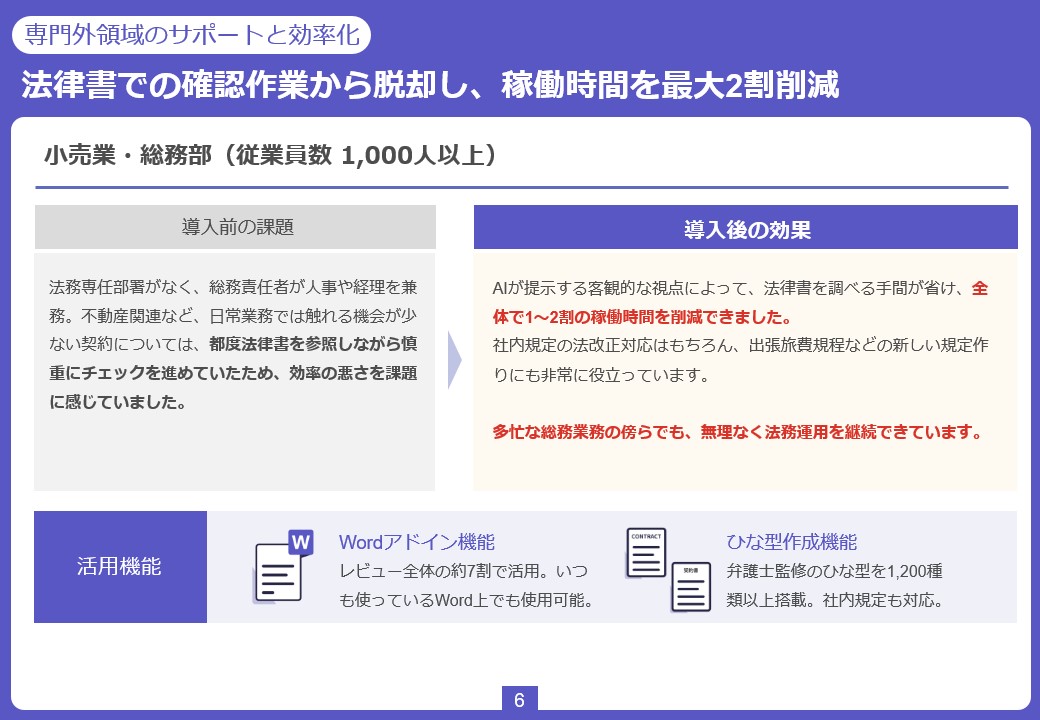This screenshot has width=1040, height=720.
Task: Click the 契約書 document icon
Action: (x=690, y=587)
